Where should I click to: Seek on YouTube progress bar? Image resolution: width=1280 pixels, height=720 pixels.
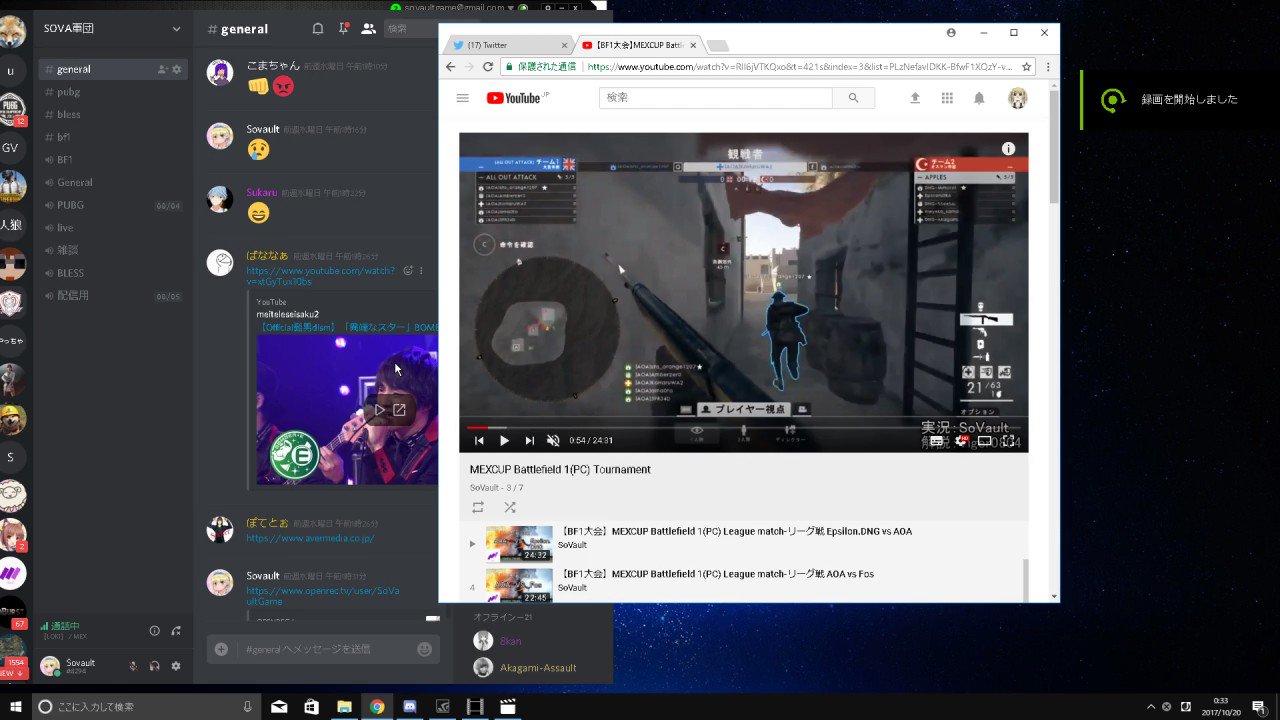click(743, 428)
